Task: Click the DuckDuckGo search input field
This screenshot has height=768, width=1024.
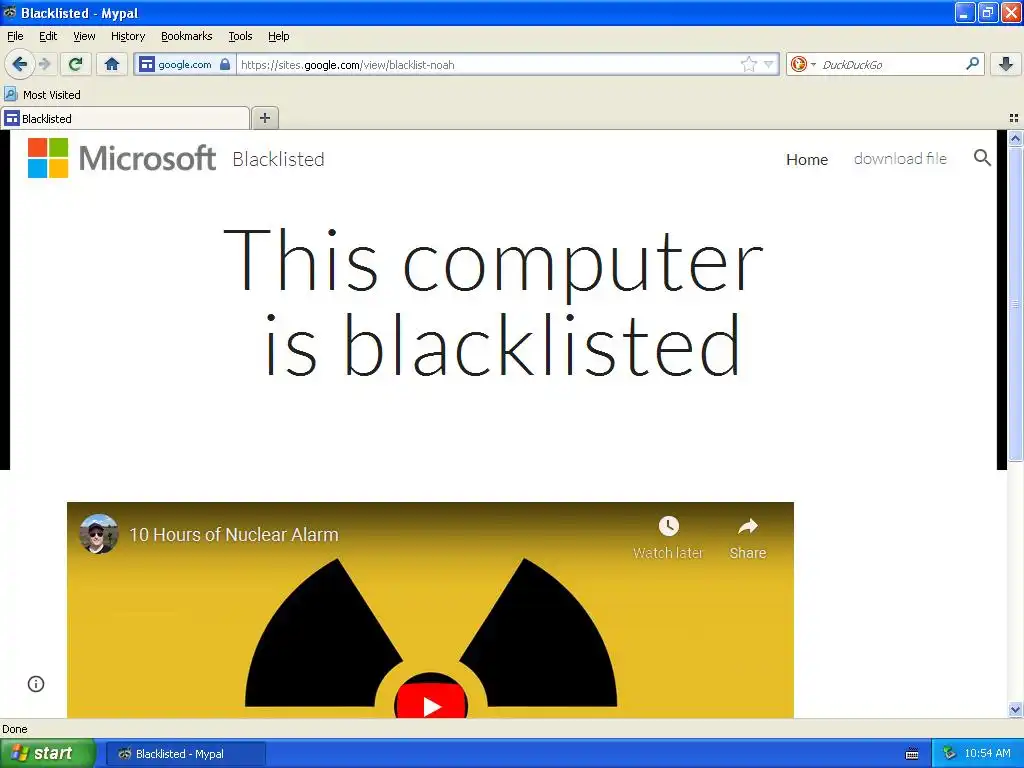Action: [x=891, y=64]
